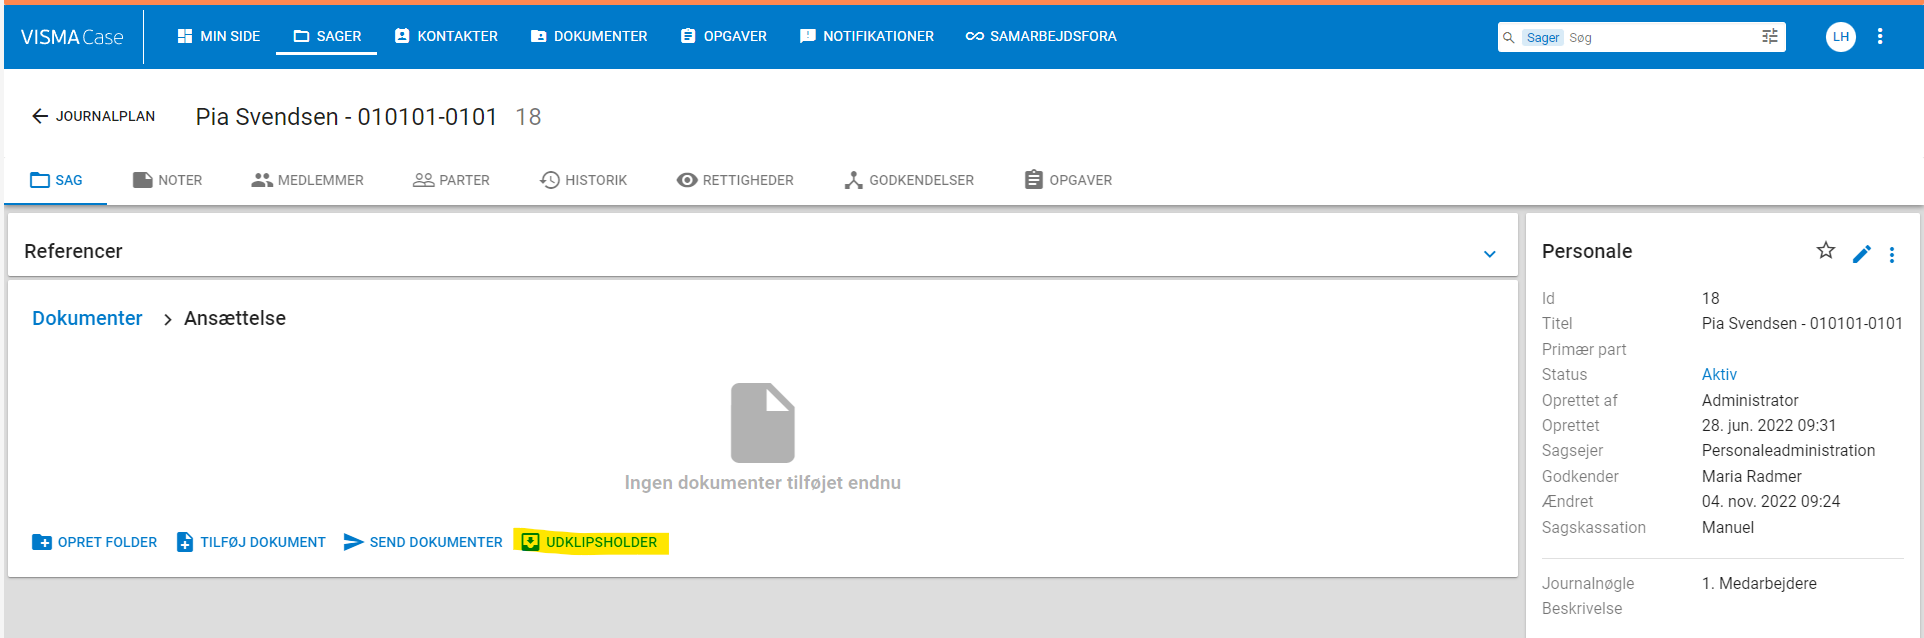
Task: Edit case details with pencil icon
Action: coord(1861,254)
